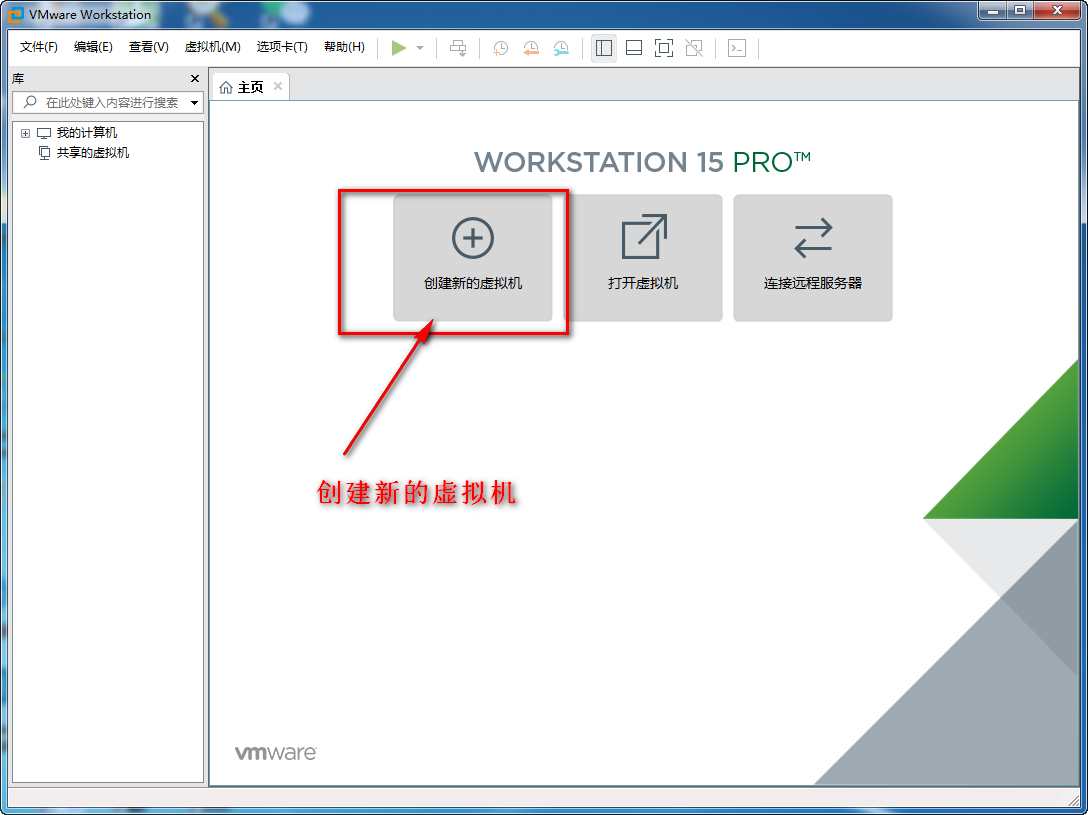Image resolution: width=1088 pixels, height=815 pixels.
Task: Open the 查看(V) menu
Action: [148, 47]
